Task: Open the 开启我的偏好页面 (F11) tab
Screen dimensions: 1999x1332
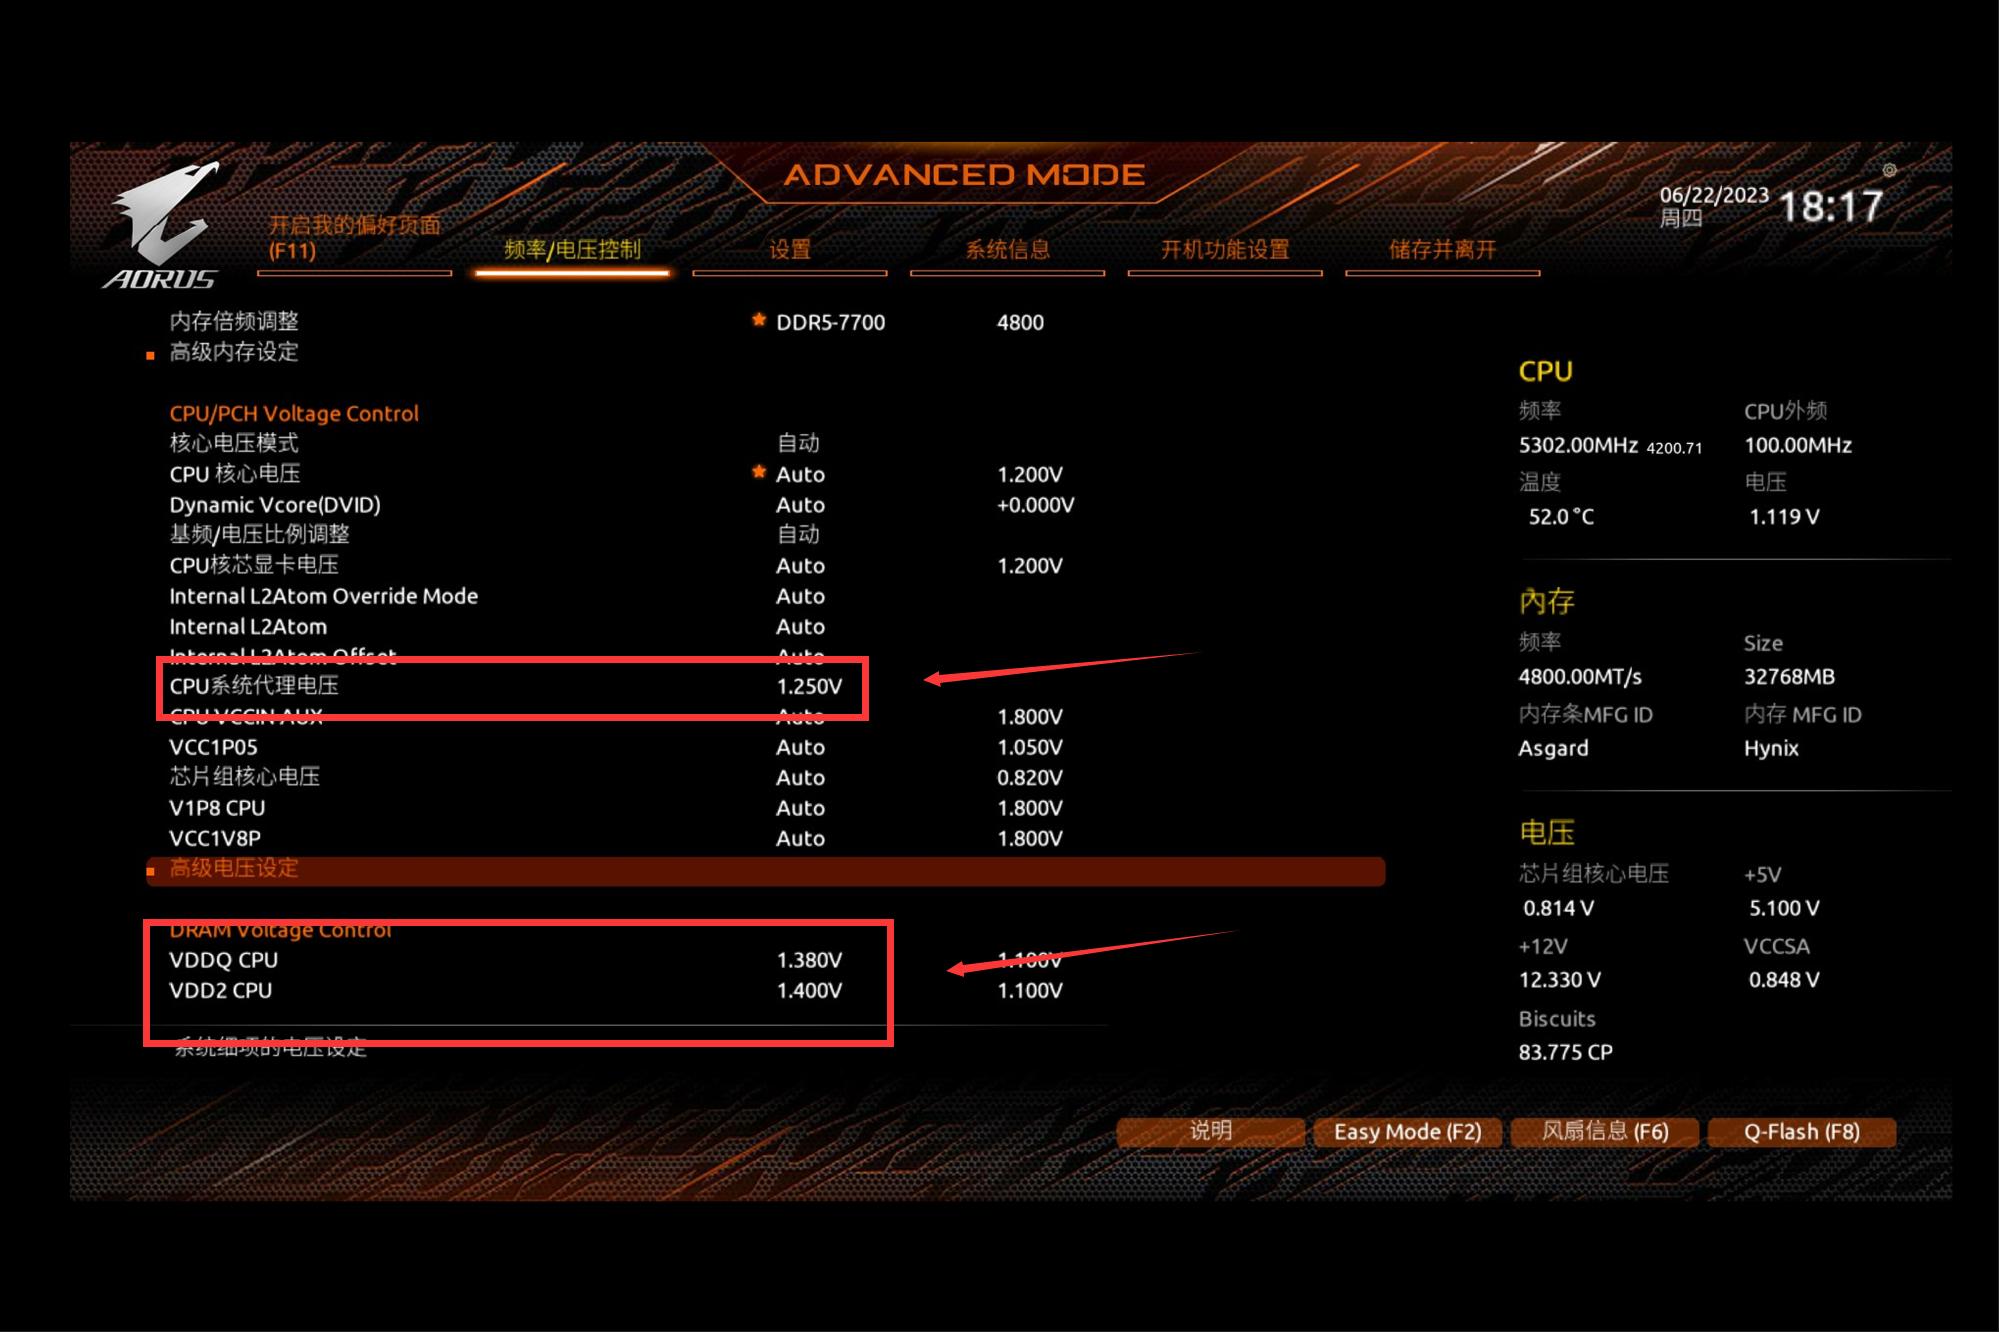Action: click(x=354, y=238)
